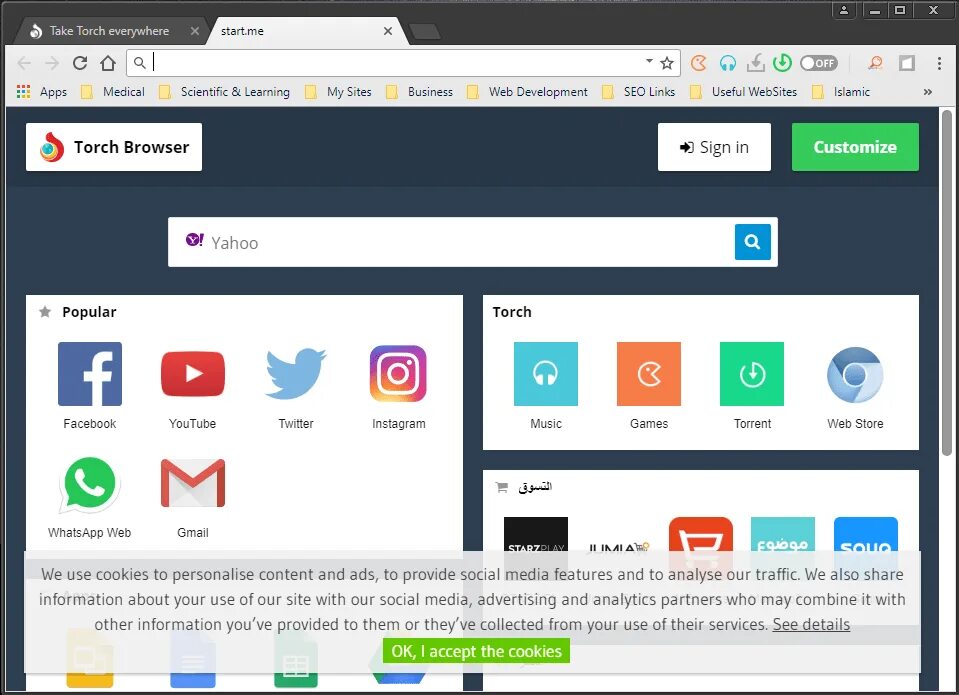
Task: Open YouTube shortcut icon
Action: point(193,374)
